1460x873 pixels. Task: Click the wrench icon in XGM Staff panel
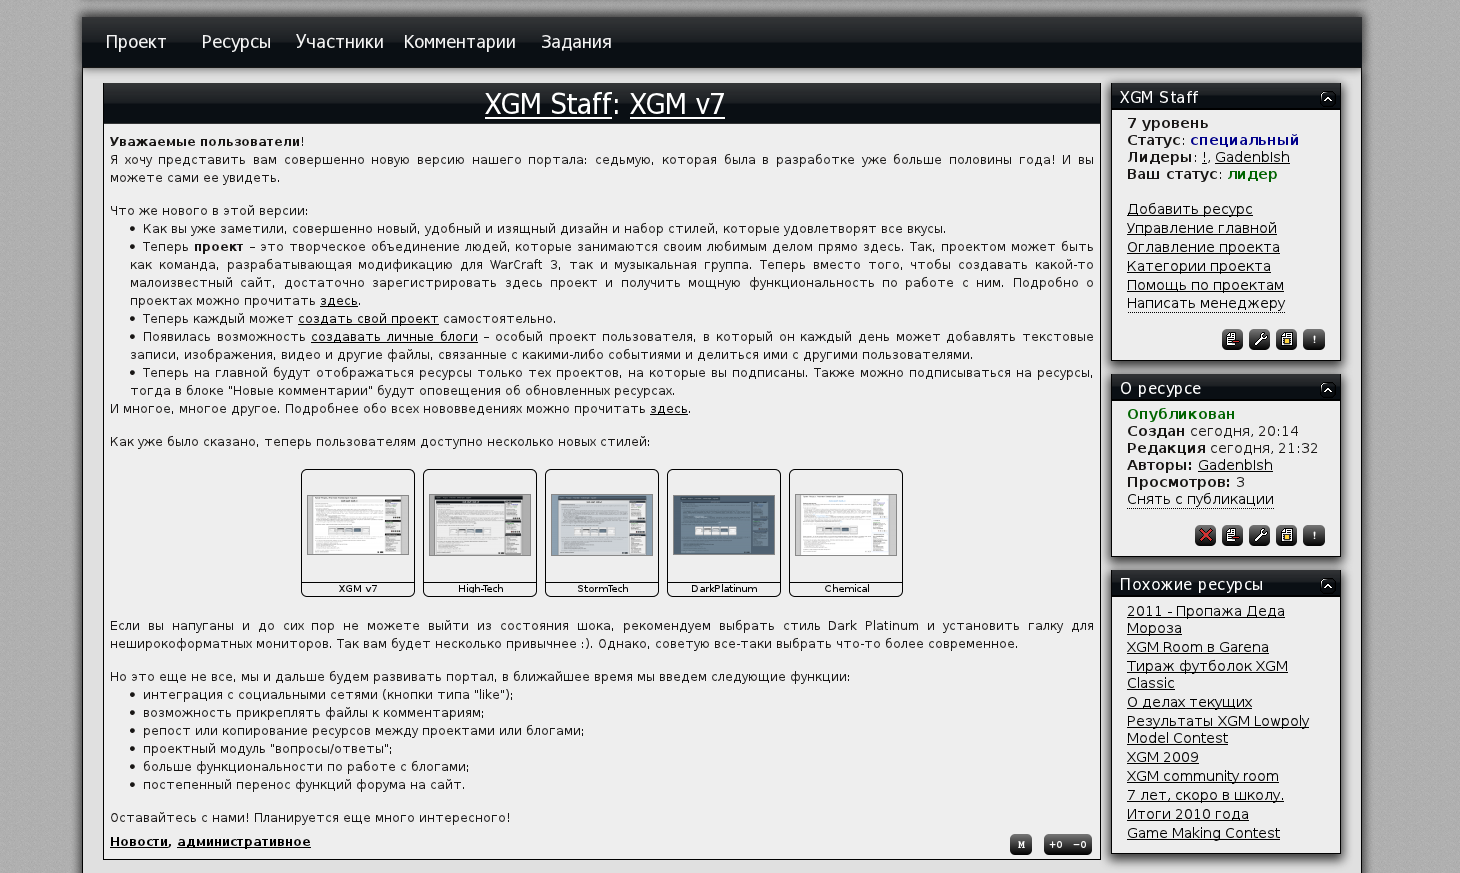(1259, 340)
